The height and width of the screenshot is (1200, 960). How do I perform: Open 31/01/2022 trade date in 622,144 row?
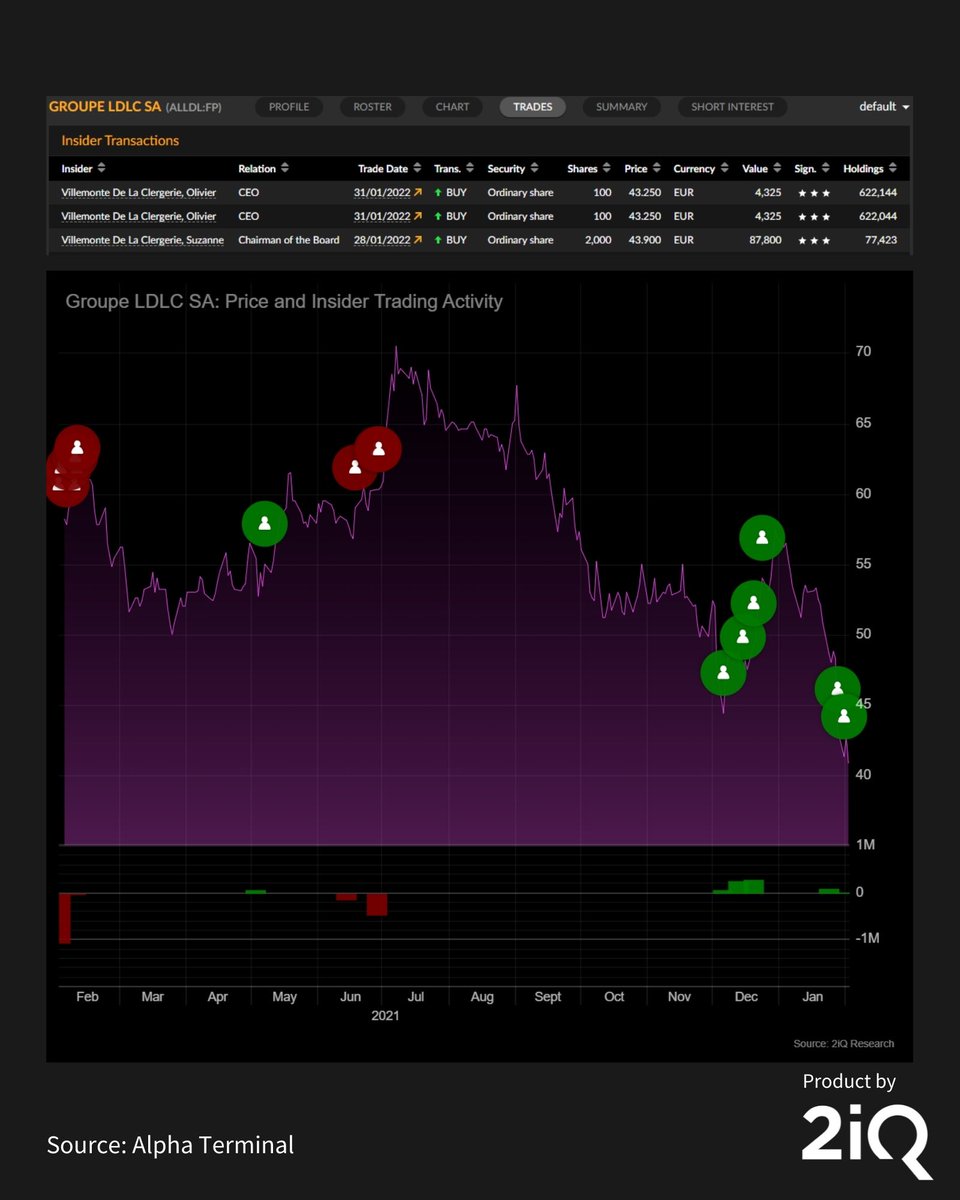(382, 192)
